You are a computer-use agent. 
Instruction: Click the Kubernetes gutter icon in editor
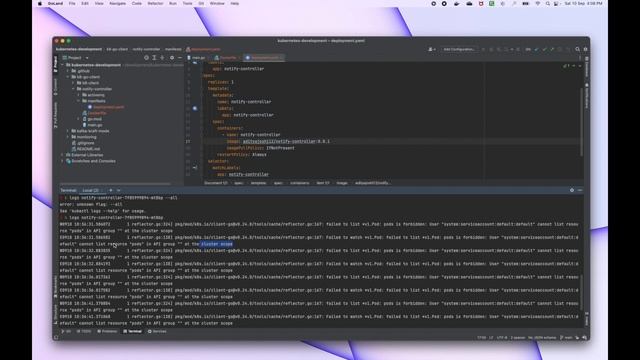(x=195, y=109)
